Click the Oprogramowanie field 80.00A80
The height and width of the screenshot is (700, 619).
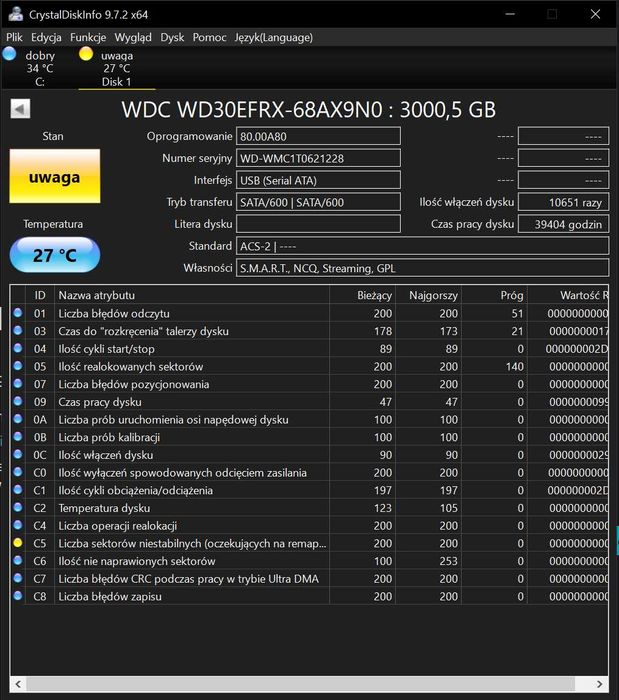click(318, 137)
